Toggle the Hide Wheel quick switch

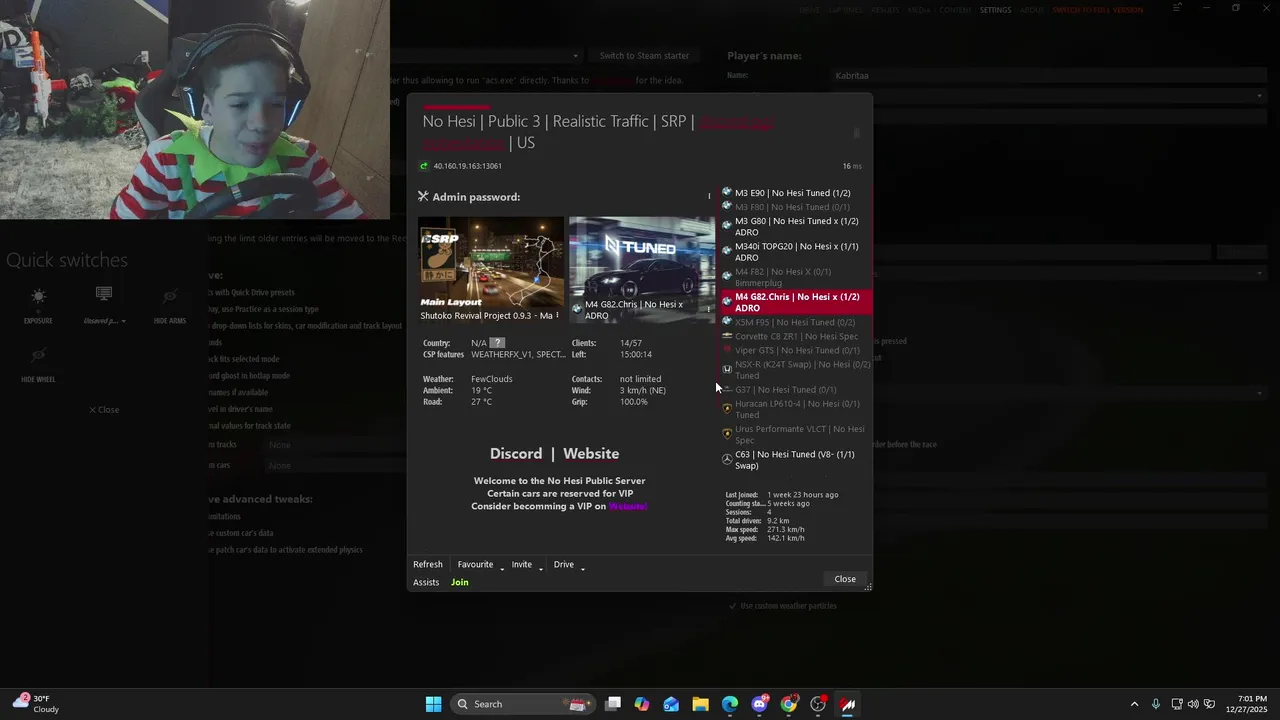coord(38,355)
